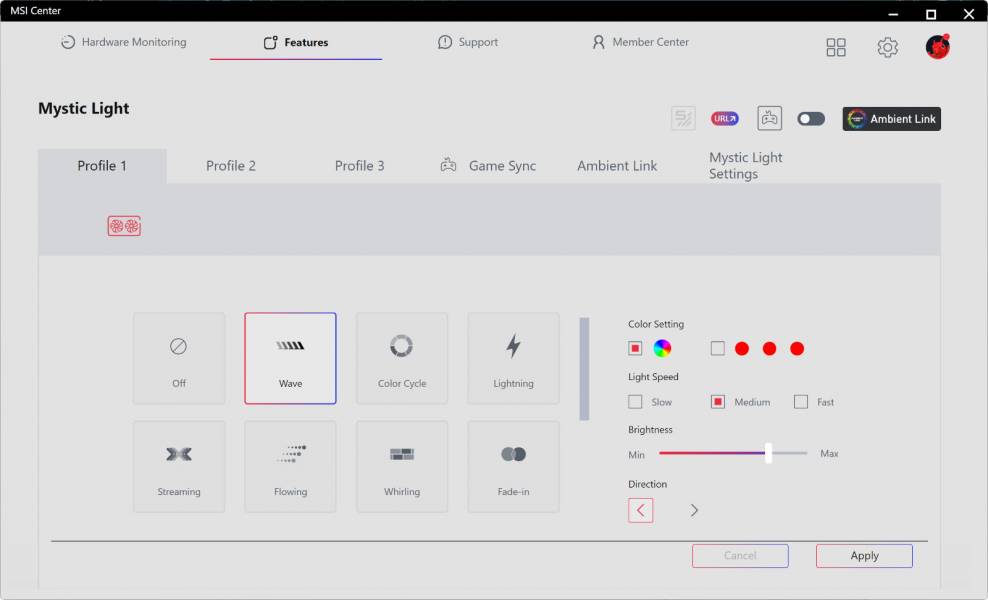Check the Slow light speed box

click(635, 402)
